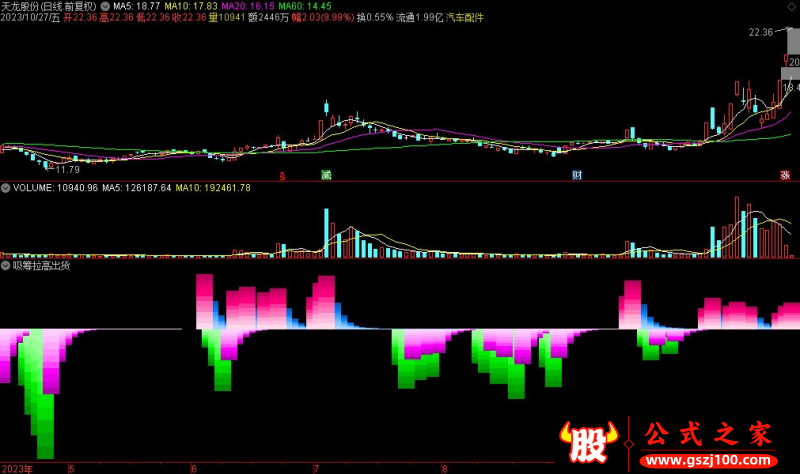Jump to month 7 on time axis
This screenshot has width=800, height=474.
[316, 469]
